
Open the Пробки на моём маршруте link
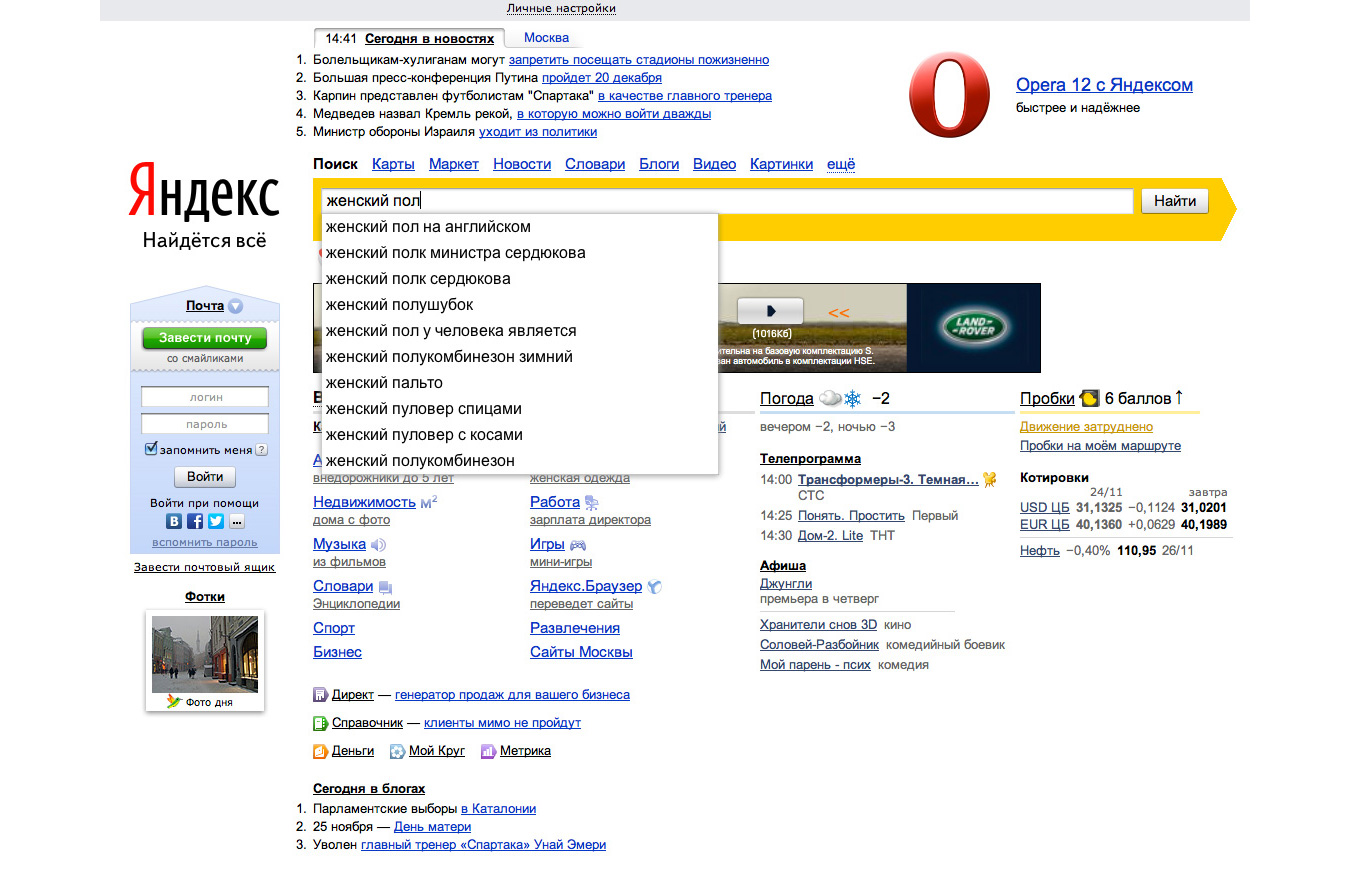click(x=1100, y=446)
